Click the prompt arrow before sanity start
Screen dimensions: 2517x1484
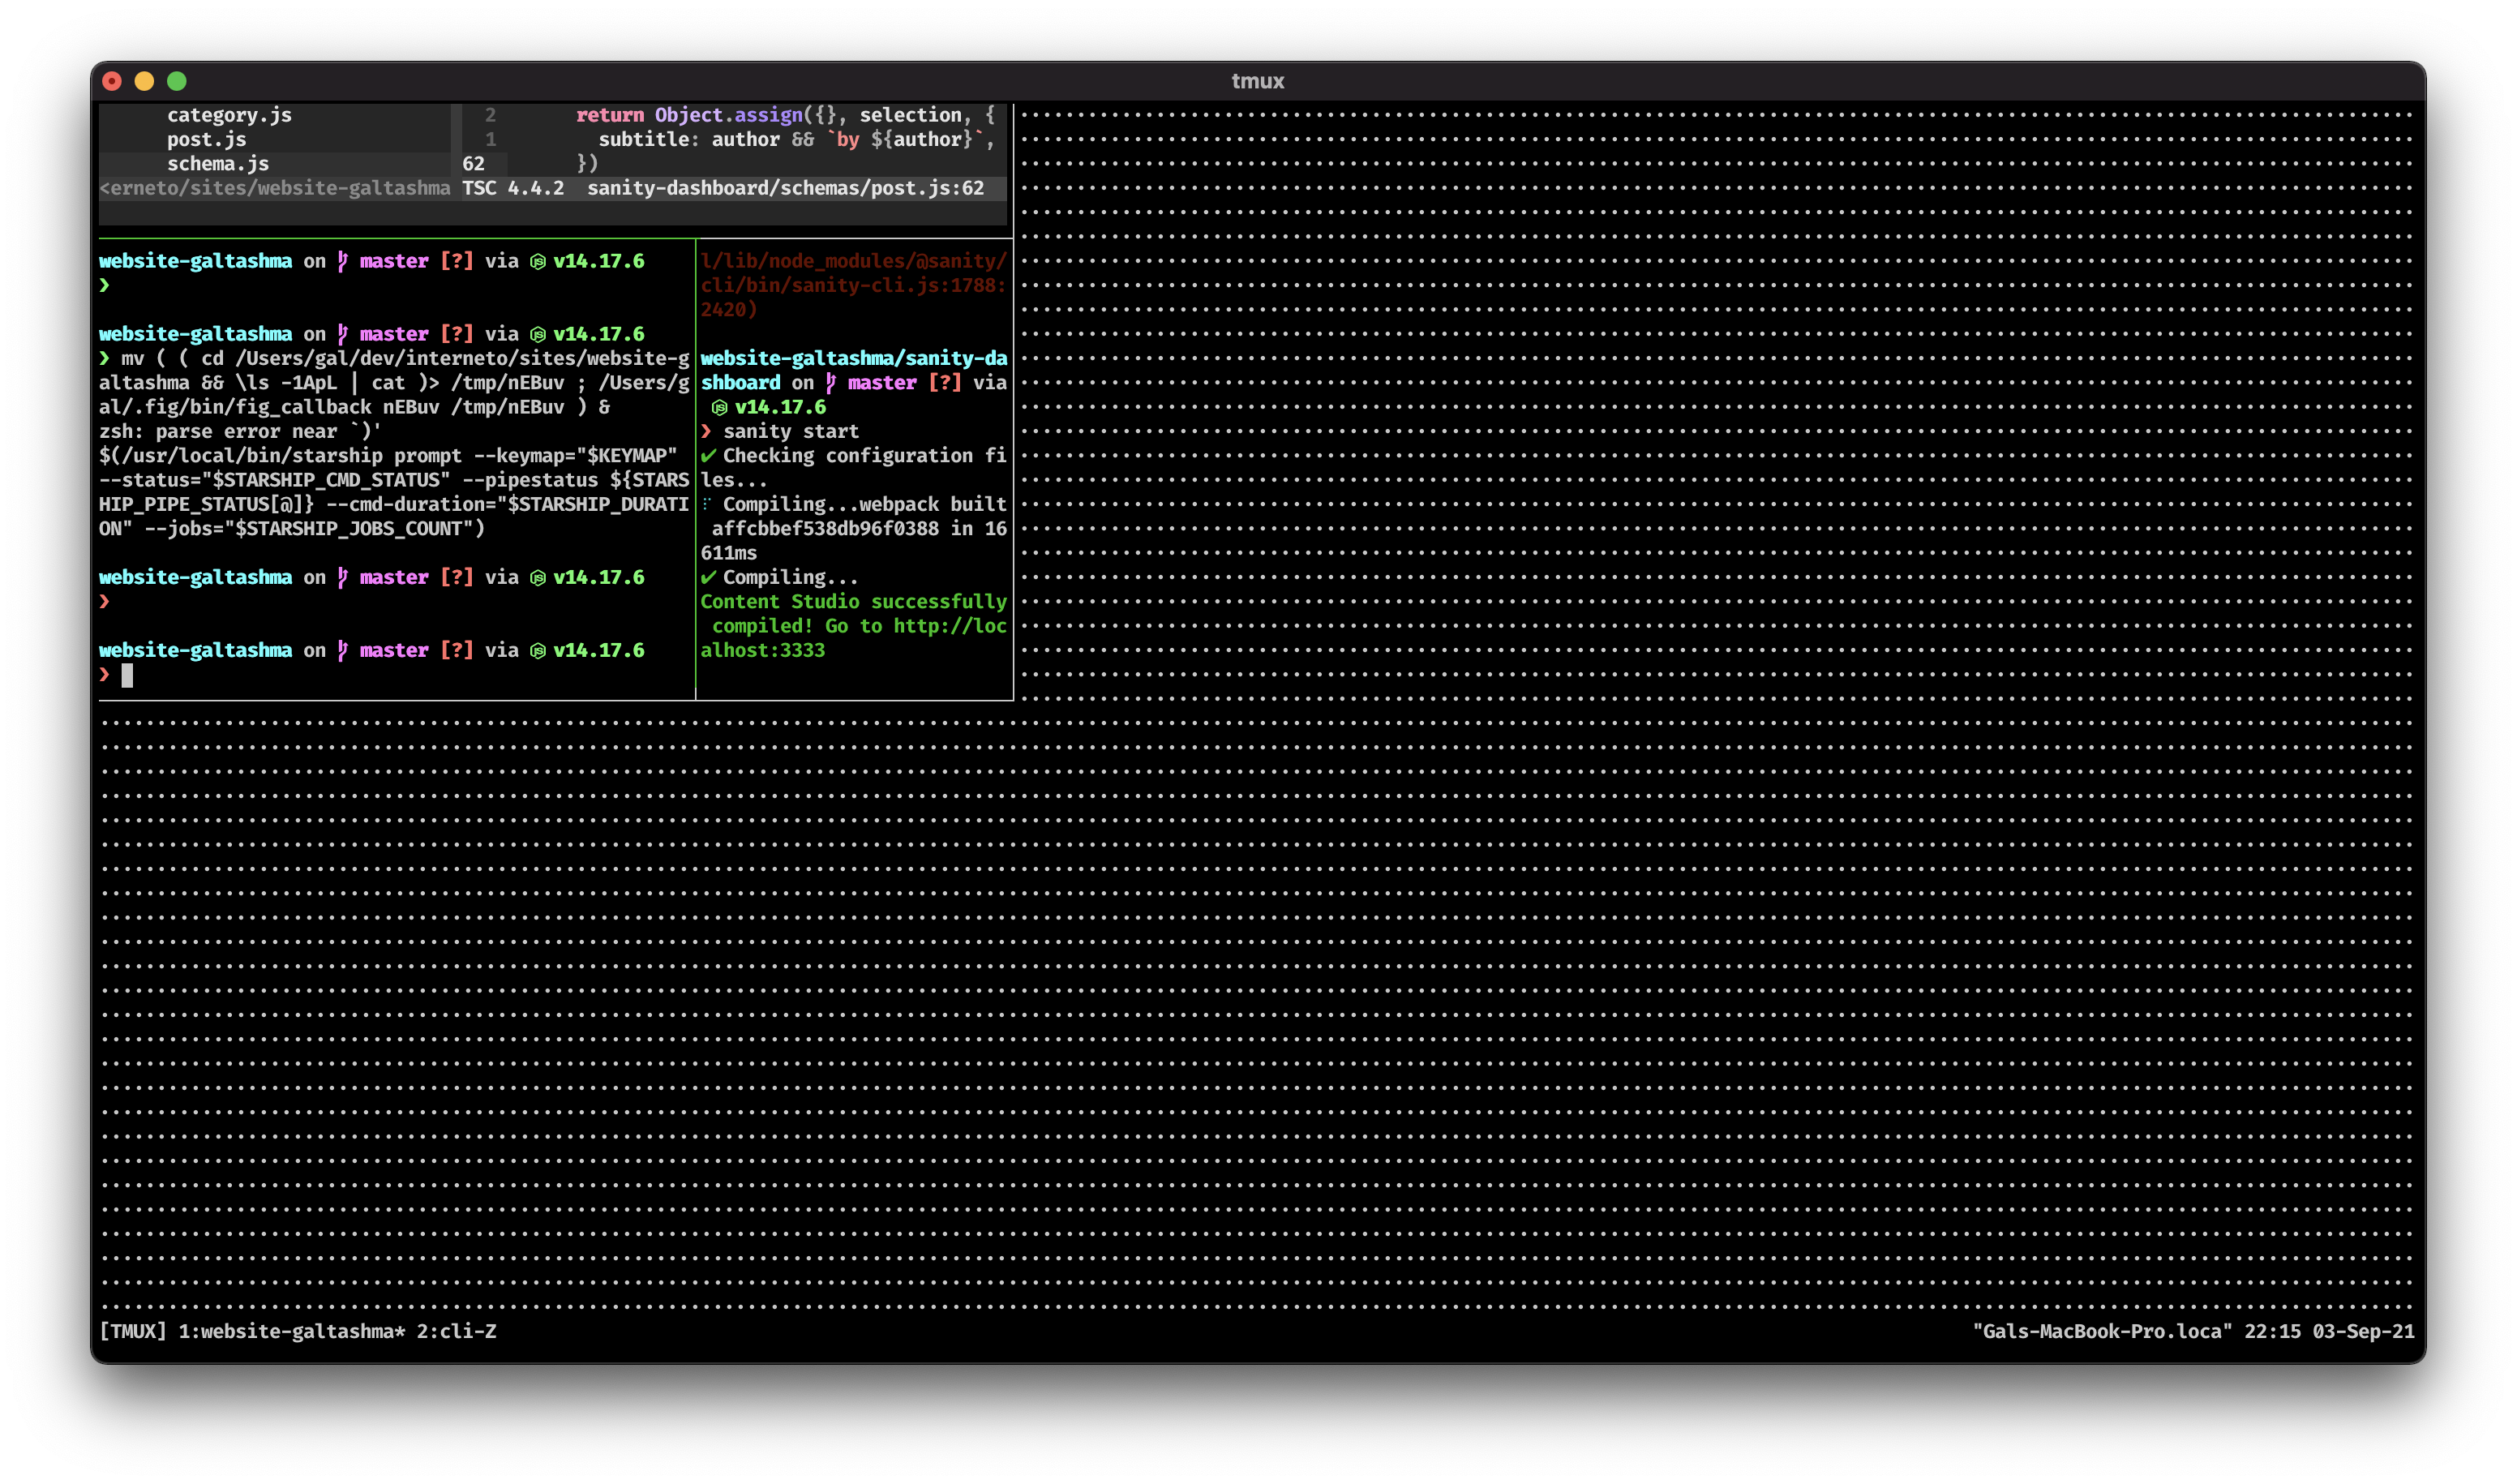point(708,431)
